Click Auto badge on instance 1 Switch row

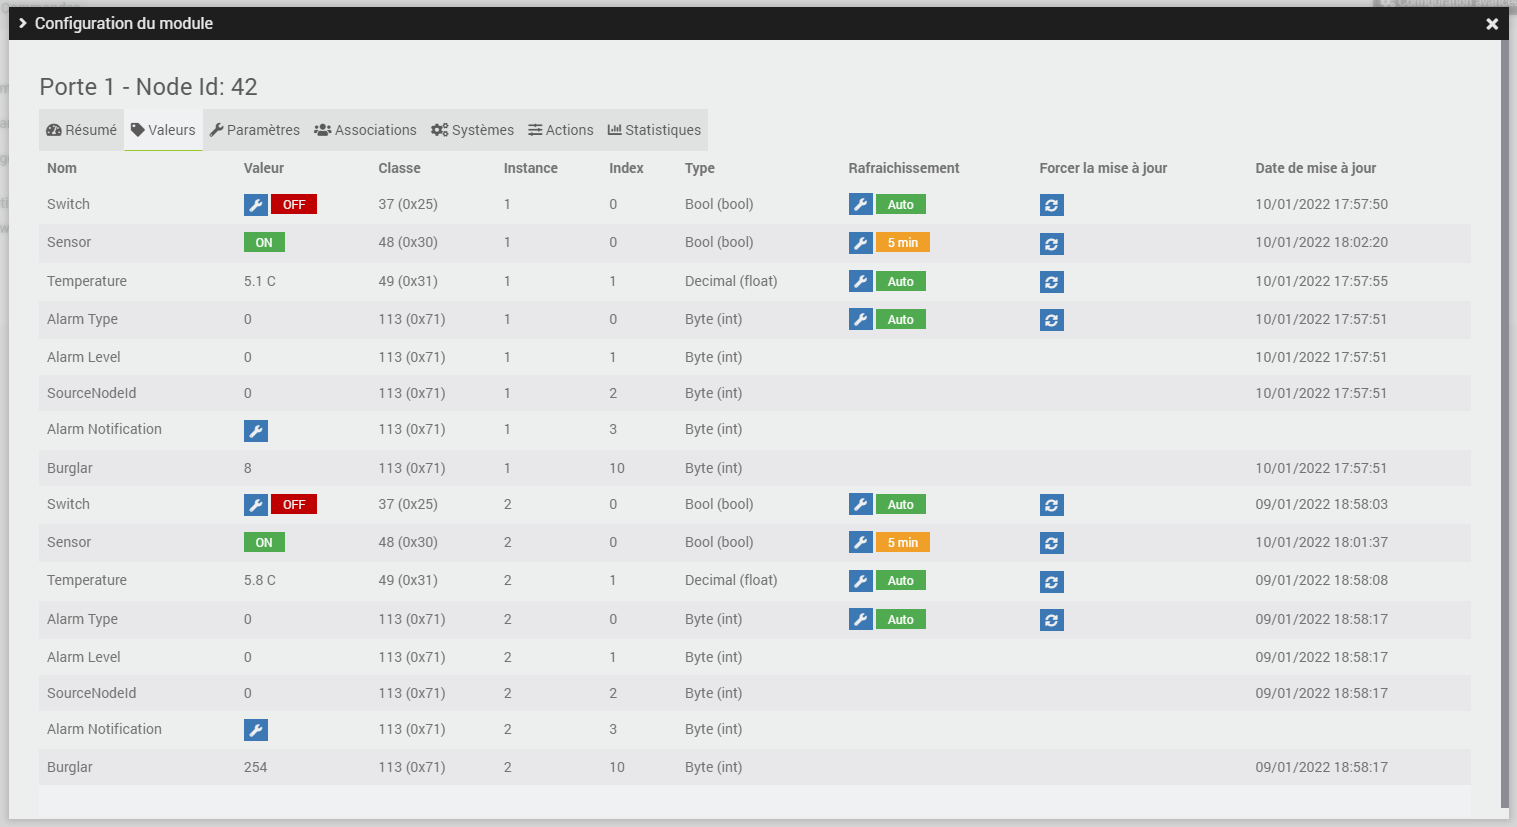[901, 205]
